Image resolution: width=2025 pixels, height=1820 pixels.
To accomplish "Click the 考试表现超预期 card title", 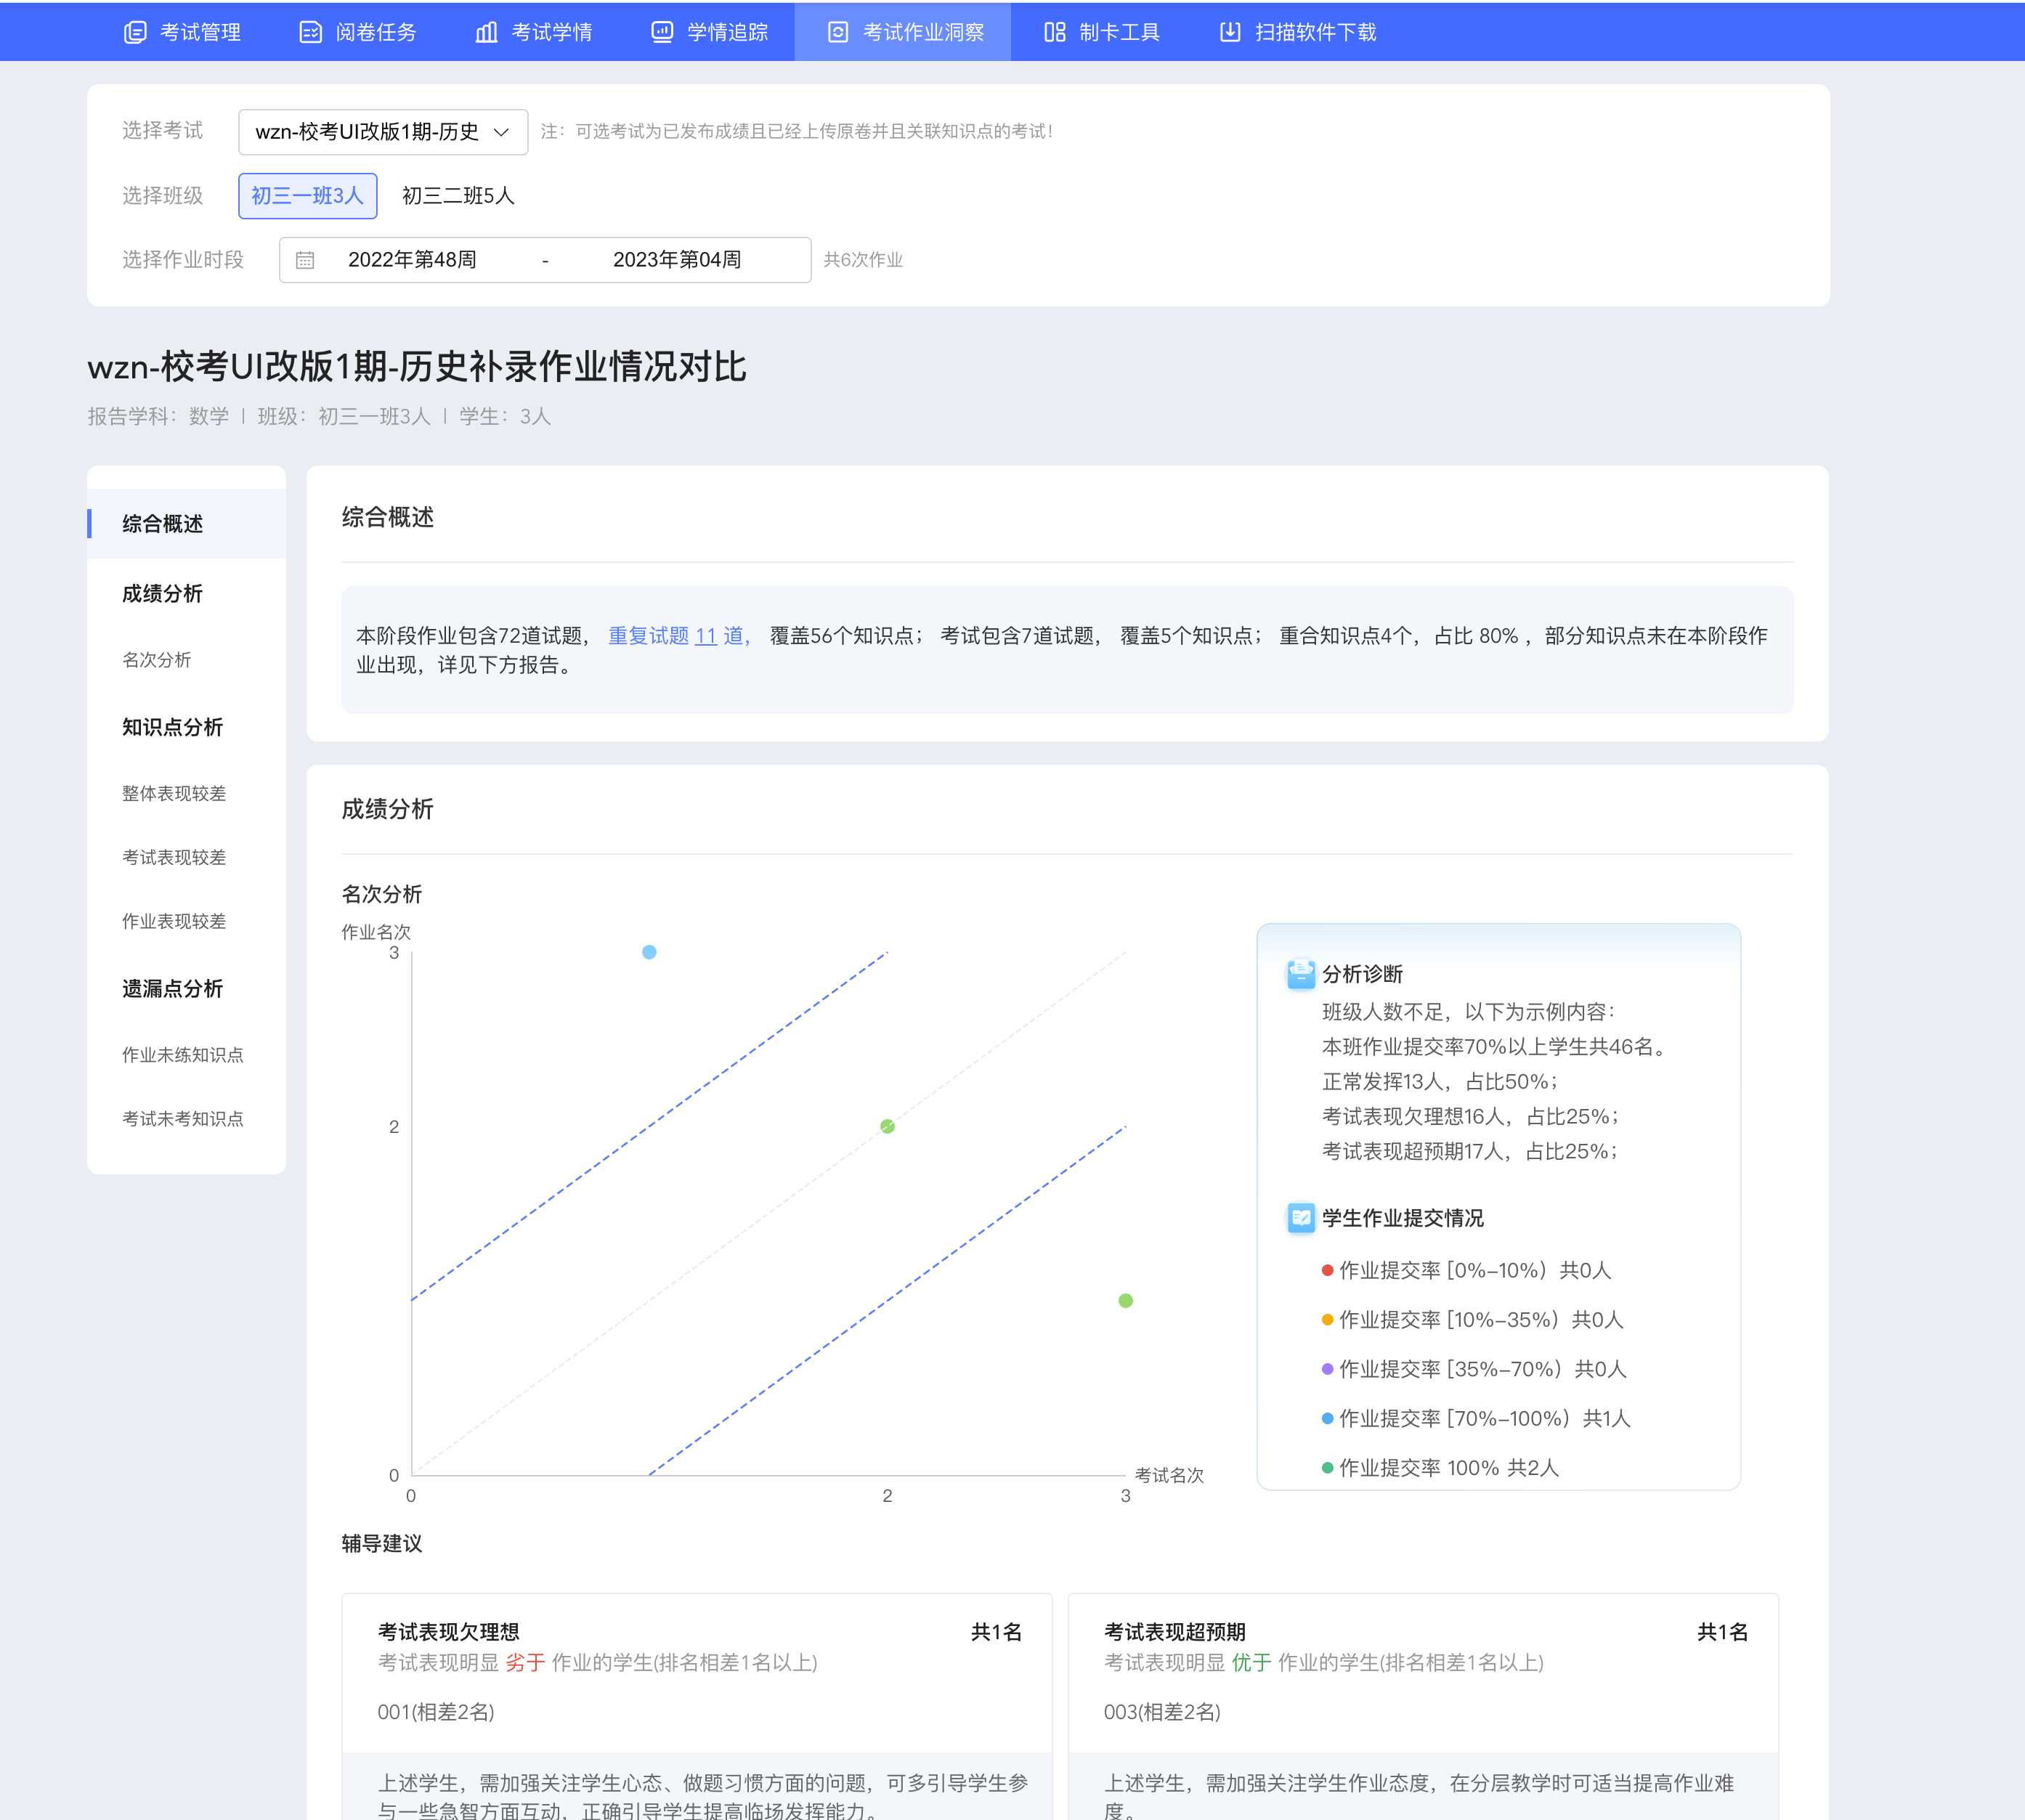I will (1174, 1632).
